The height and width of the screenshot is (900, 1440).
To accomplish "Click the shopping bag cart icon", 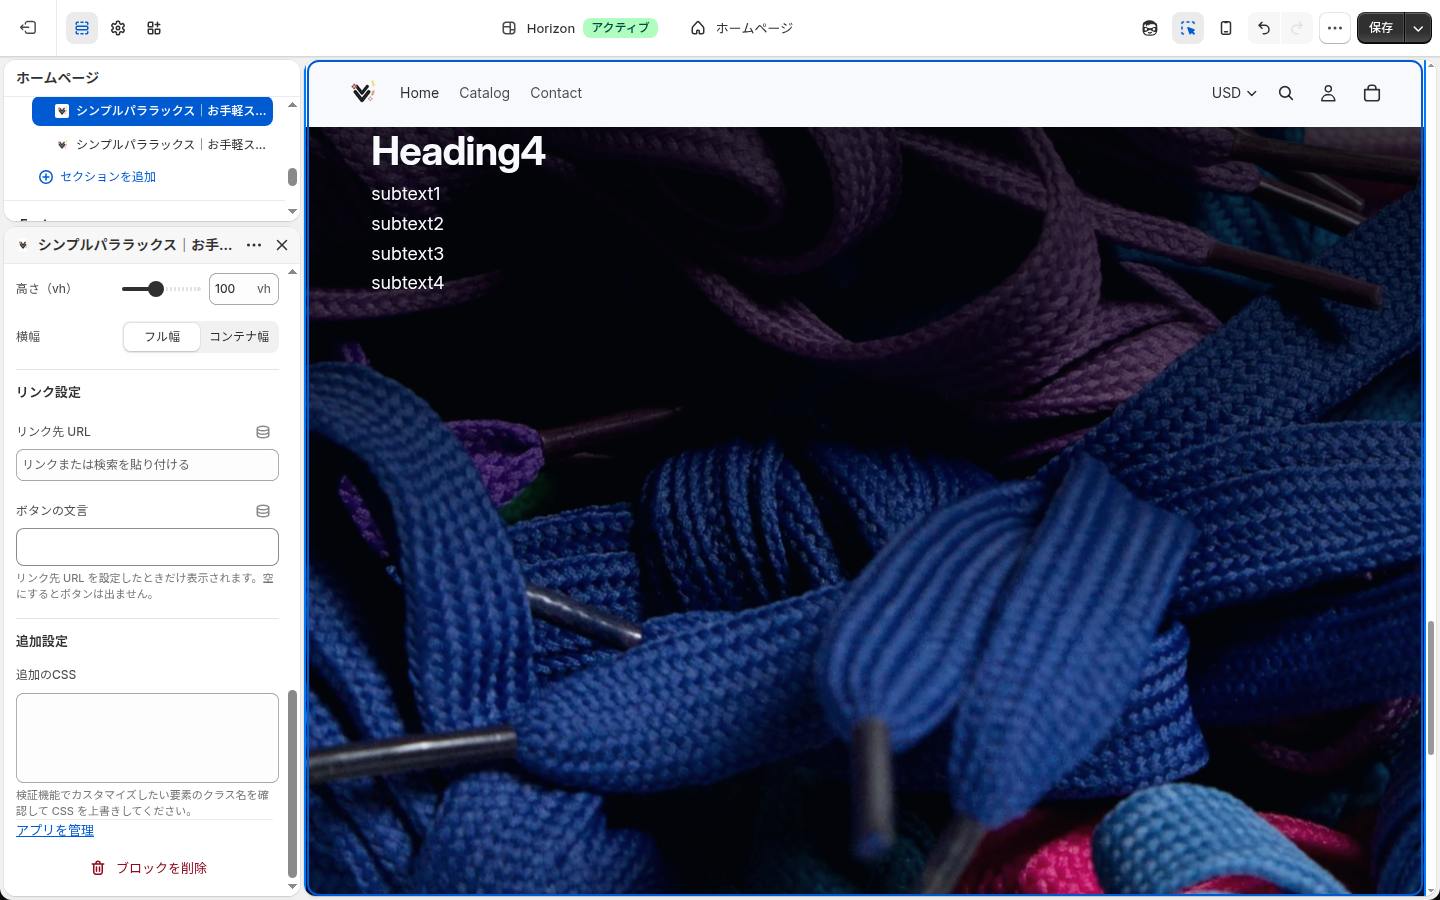I will 1372,93.
